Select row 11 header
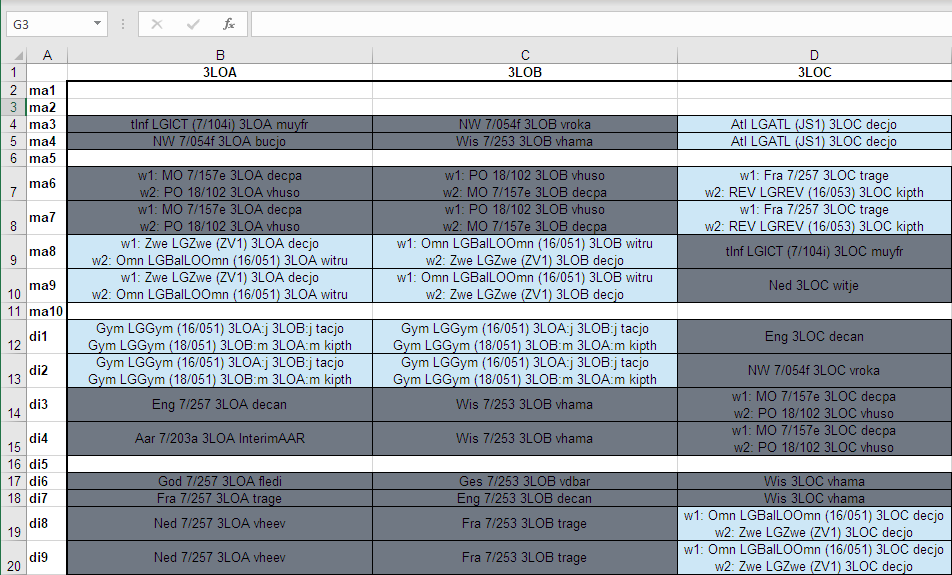952x575 pixels. (13, 311)
